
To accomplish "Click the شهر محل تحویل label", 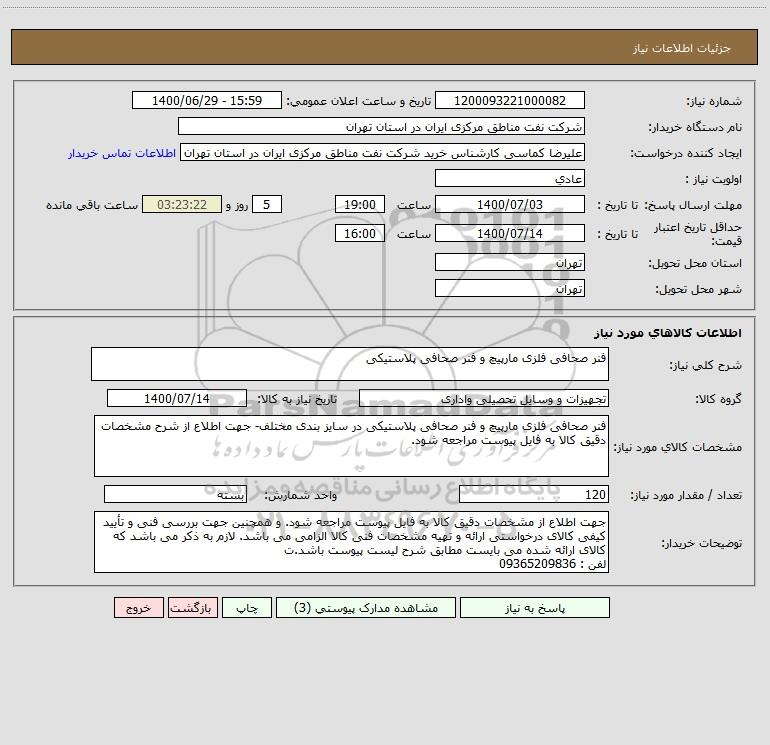I will 698,290.
